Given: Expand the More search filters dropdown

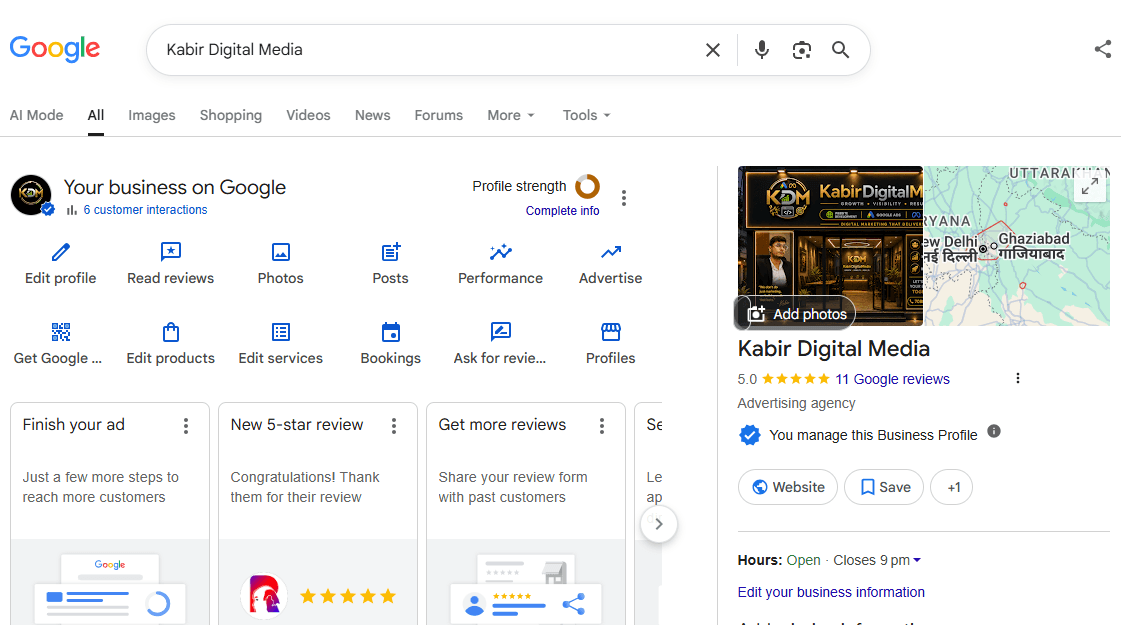Looking at the screenshot, I should tap(511, 115).
